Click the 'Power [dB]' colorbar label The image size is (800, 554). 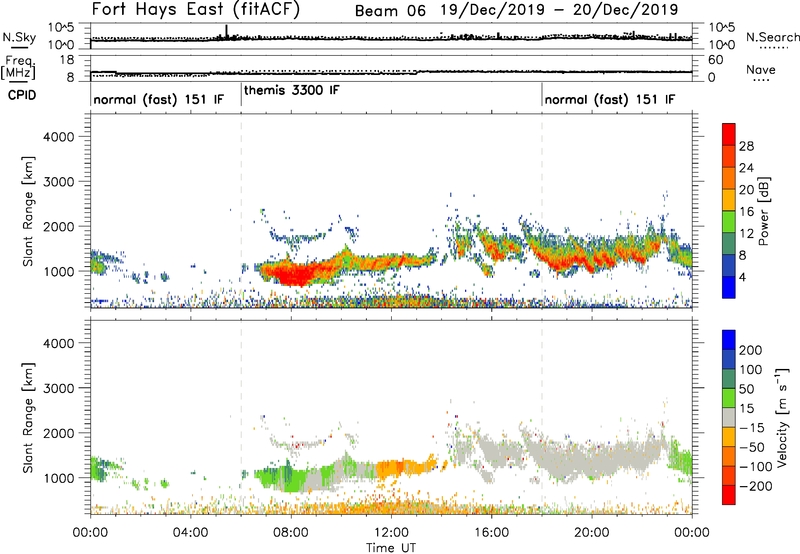click(764, 211)
